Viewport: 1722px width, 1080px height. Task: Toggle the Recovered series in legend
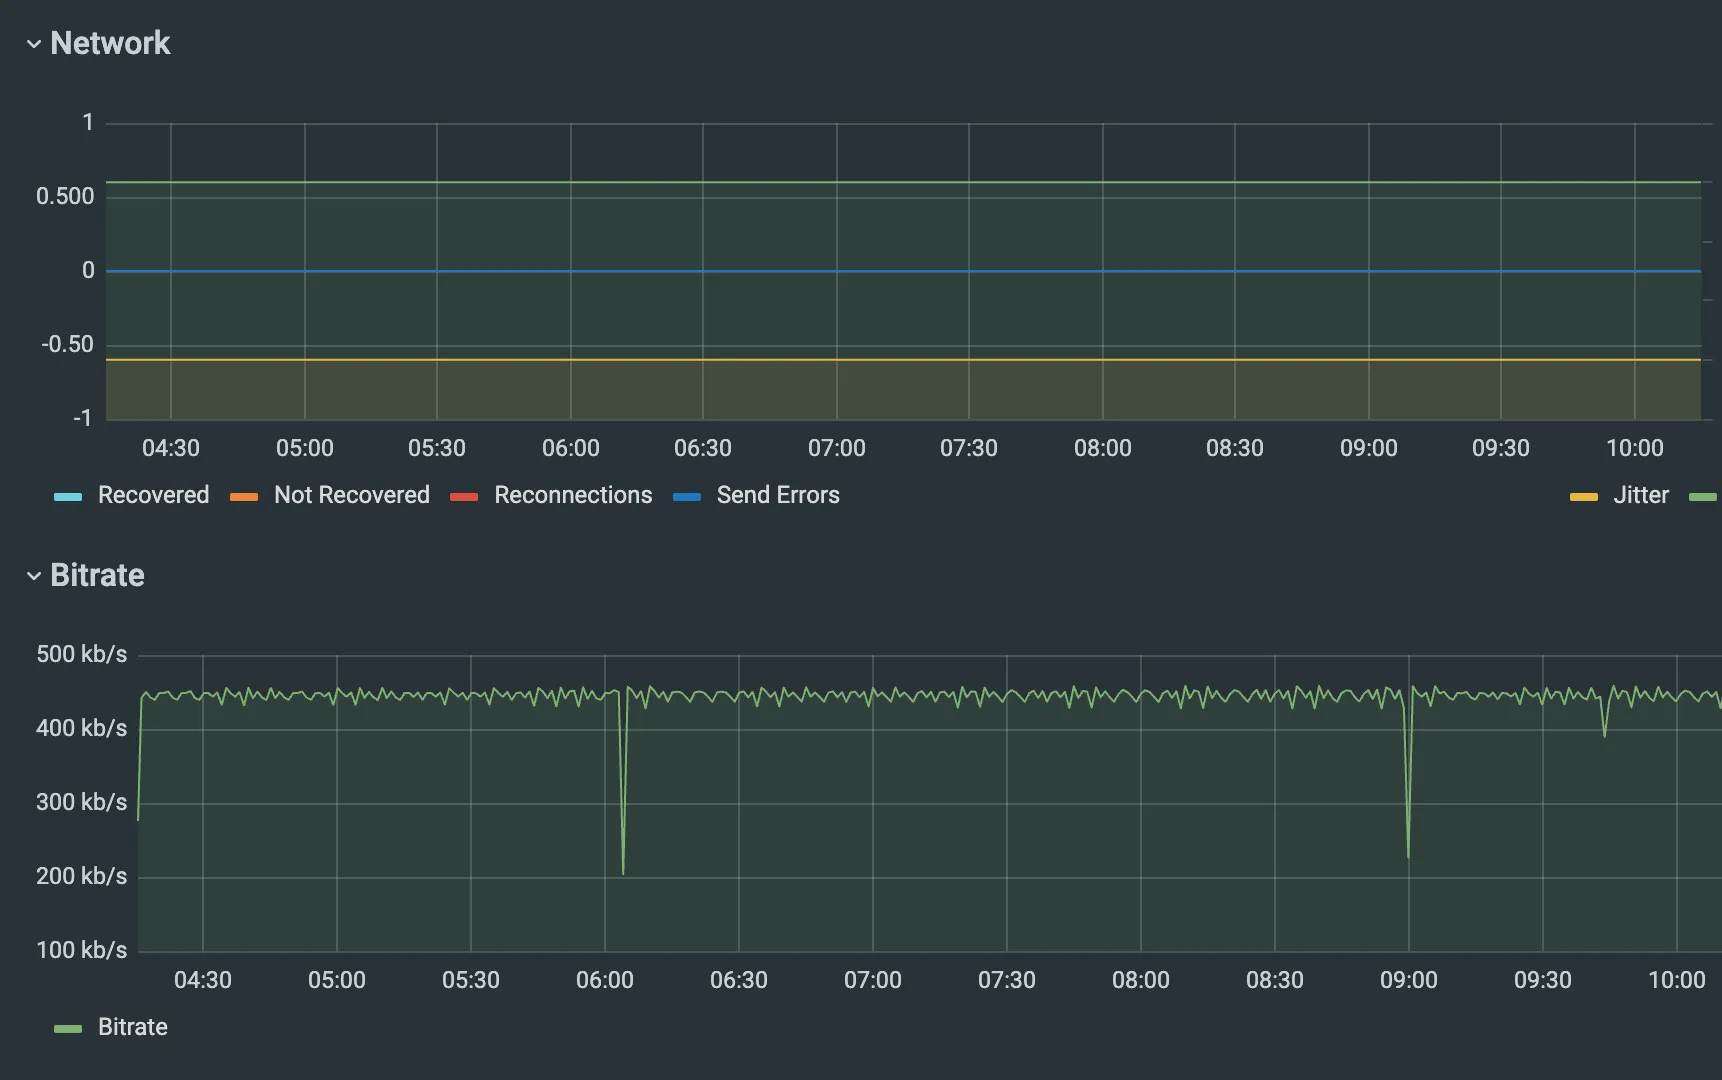tap(153, 495)
